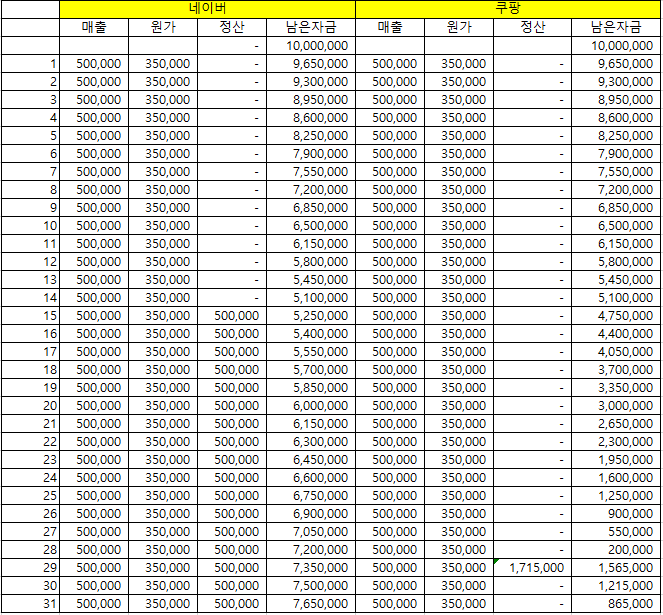Select the 쿠팡 9,300,000 cell in row 2
The height and width of the screenshot is (615, 663).
[x=616, y=82]
